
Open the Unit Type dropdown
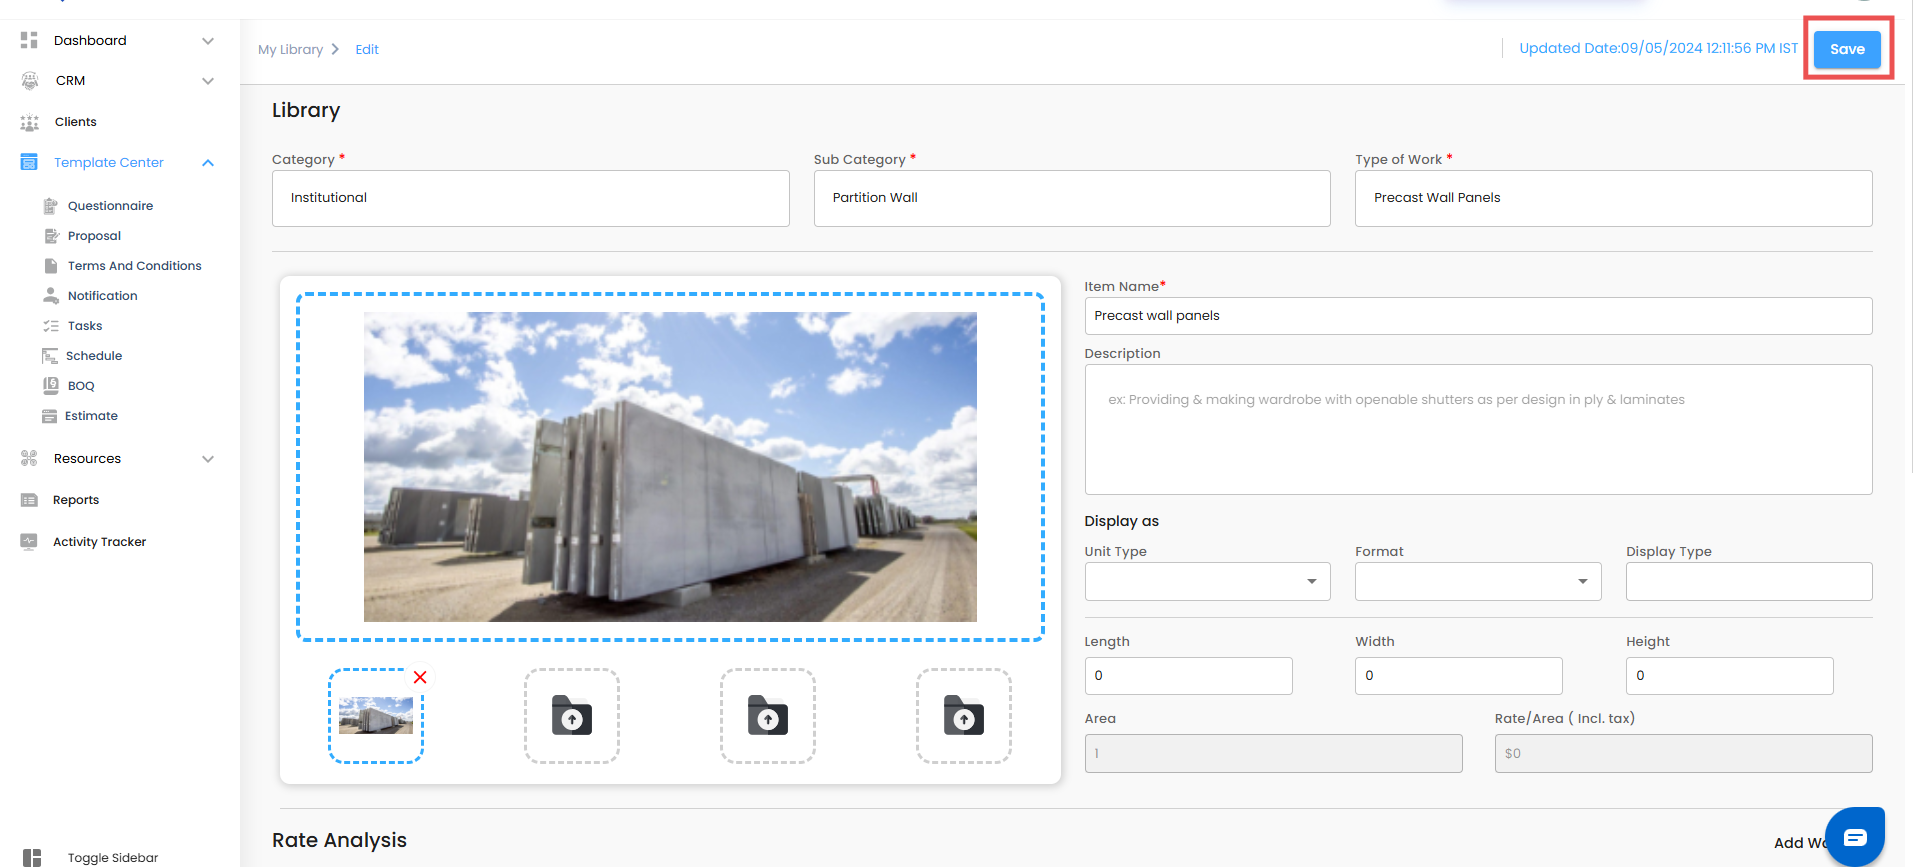1207,582
